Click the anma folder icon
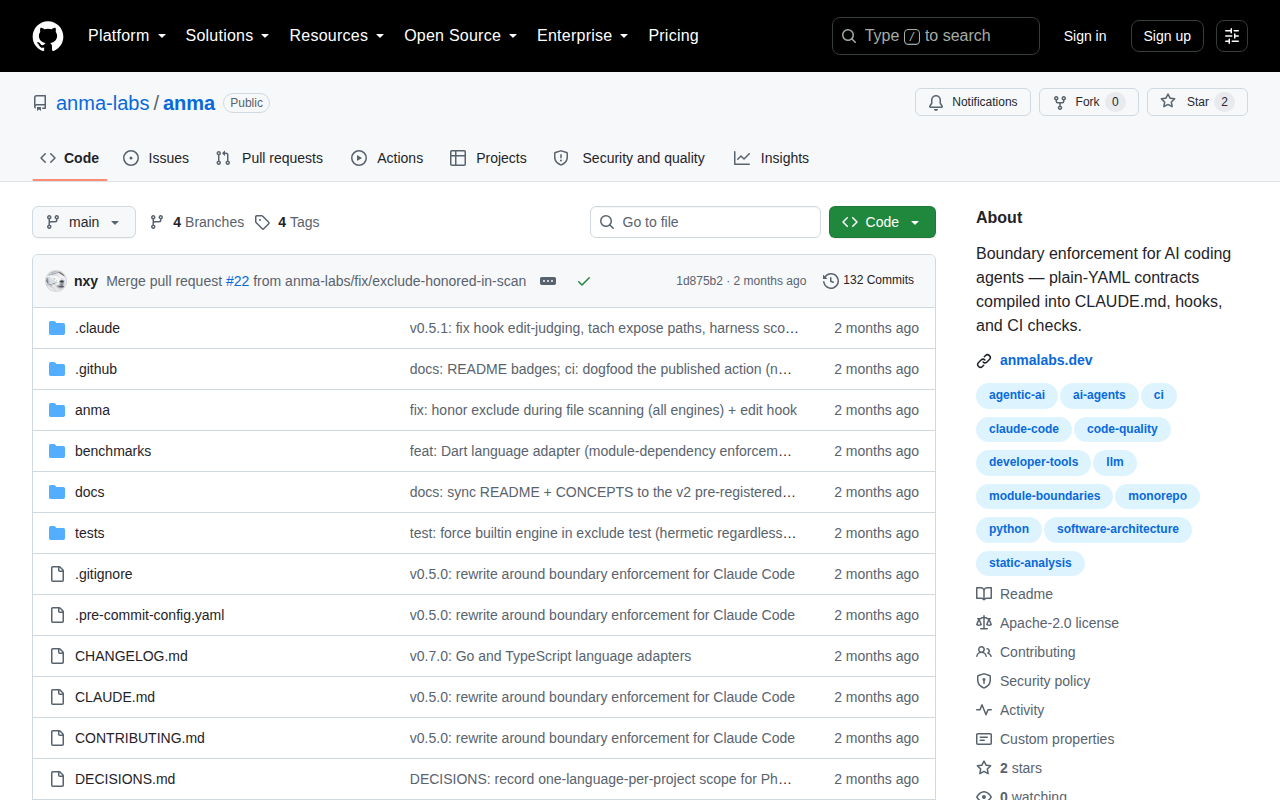 tap(57, 410)
